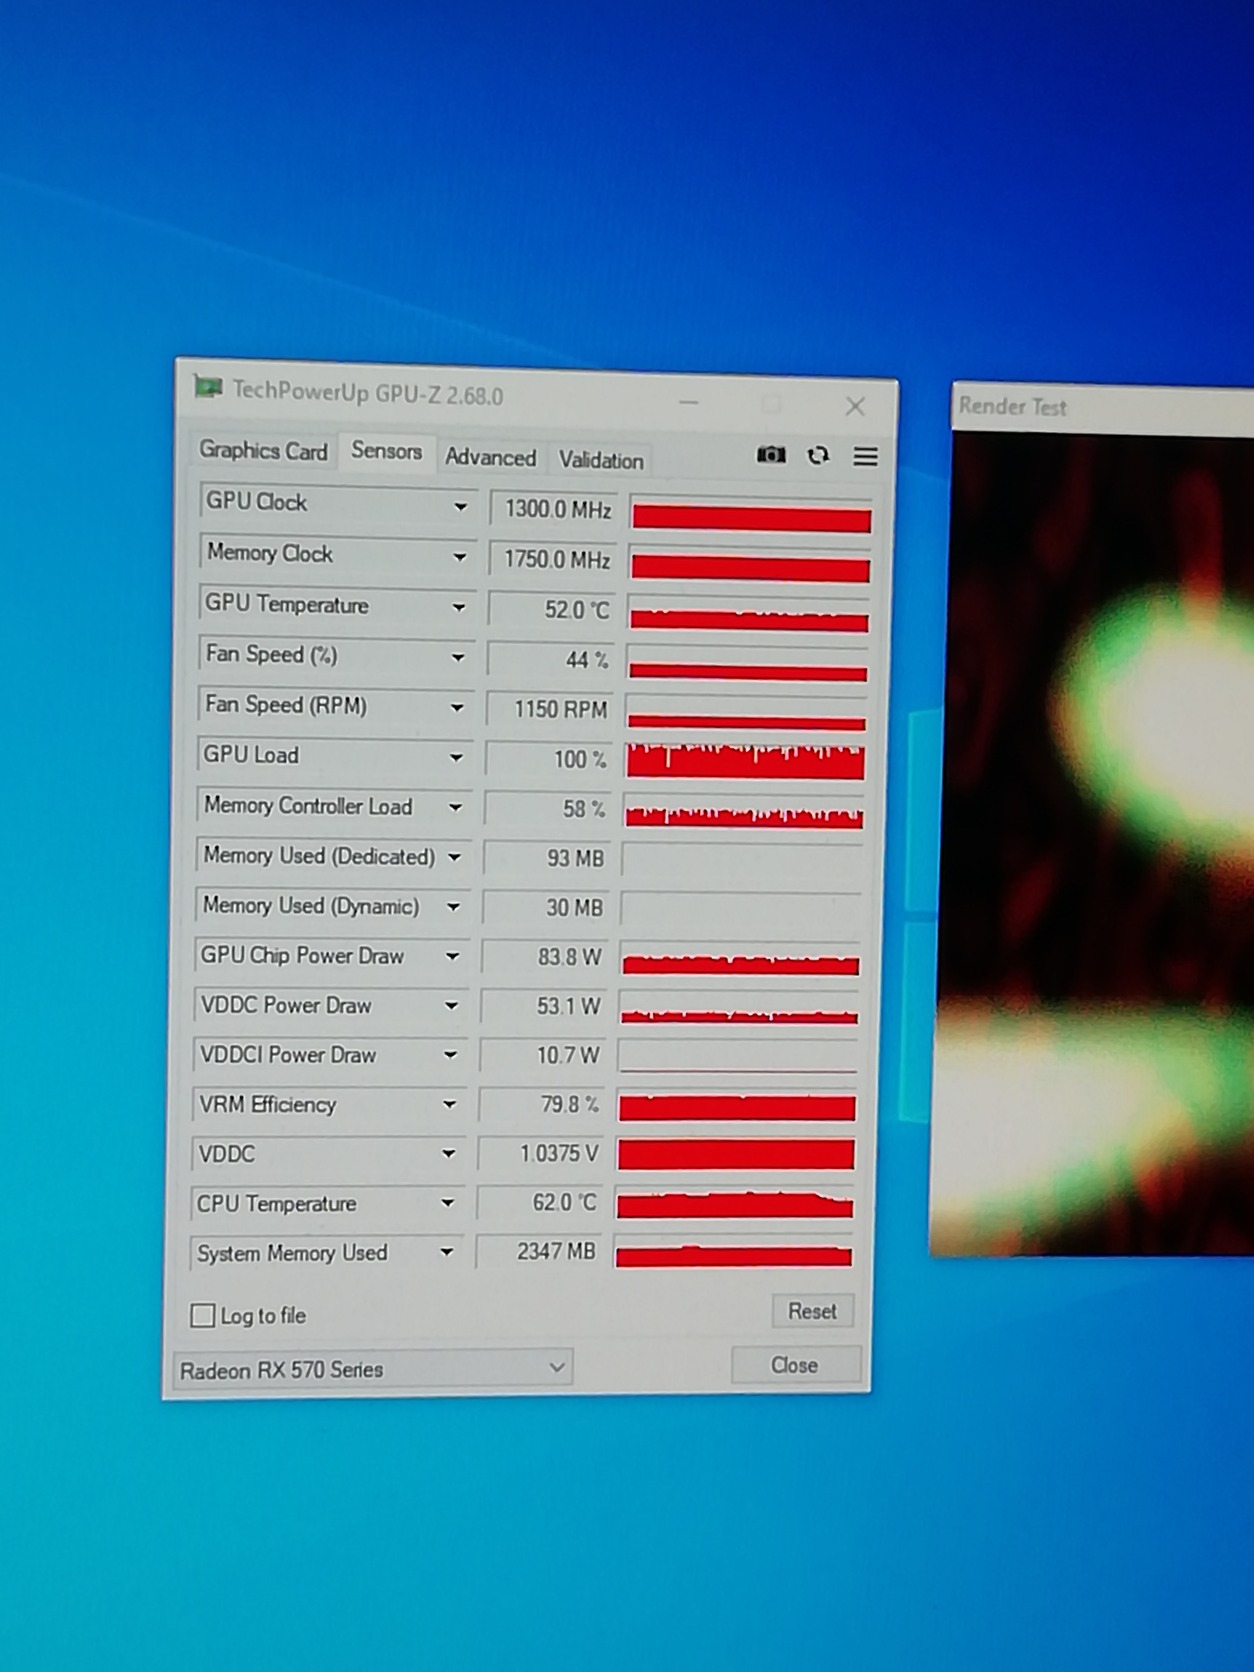Click the Memory Controller Load graph

[x=744, y=811]
